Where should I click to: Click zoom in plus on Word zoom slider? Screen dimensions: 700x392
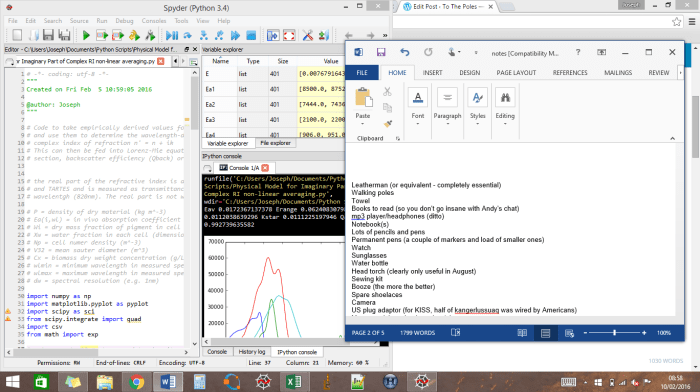point(644,333)
